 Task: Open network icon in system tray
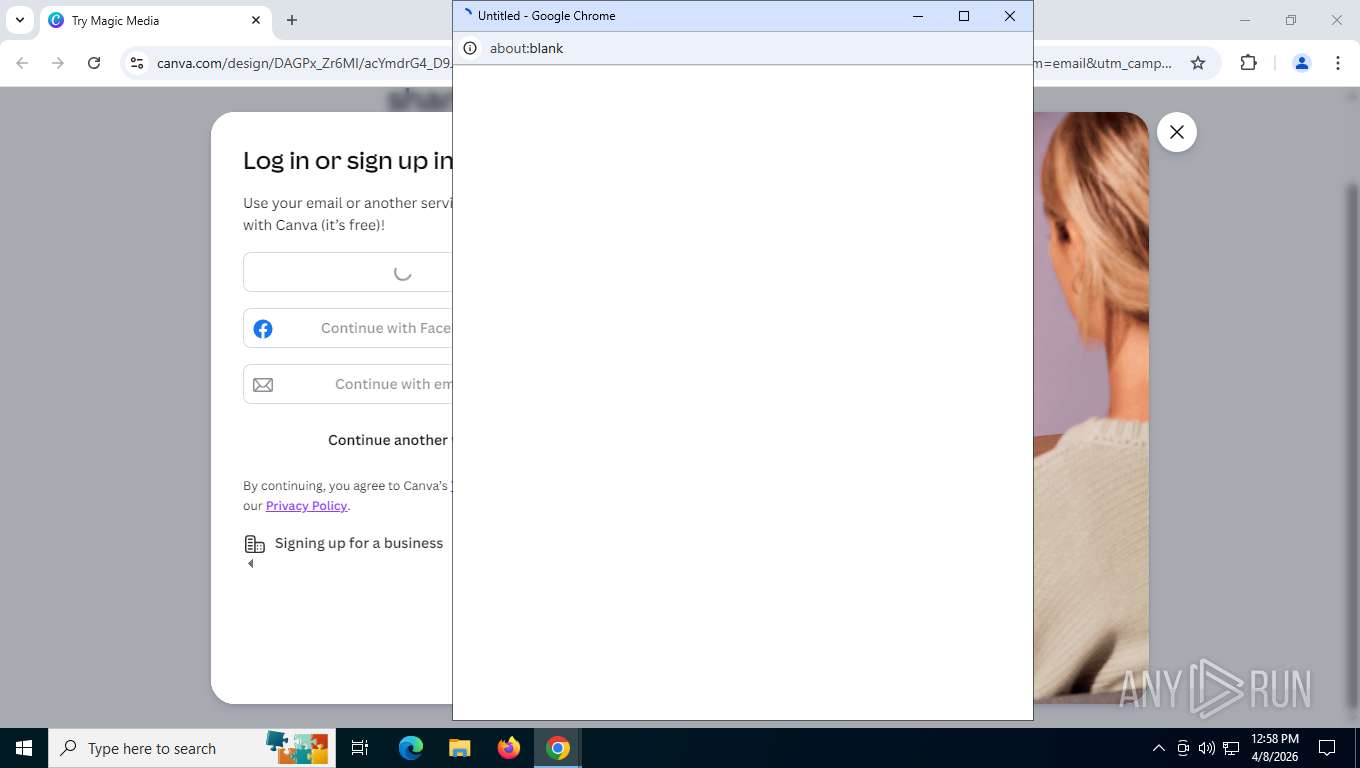1232,748
